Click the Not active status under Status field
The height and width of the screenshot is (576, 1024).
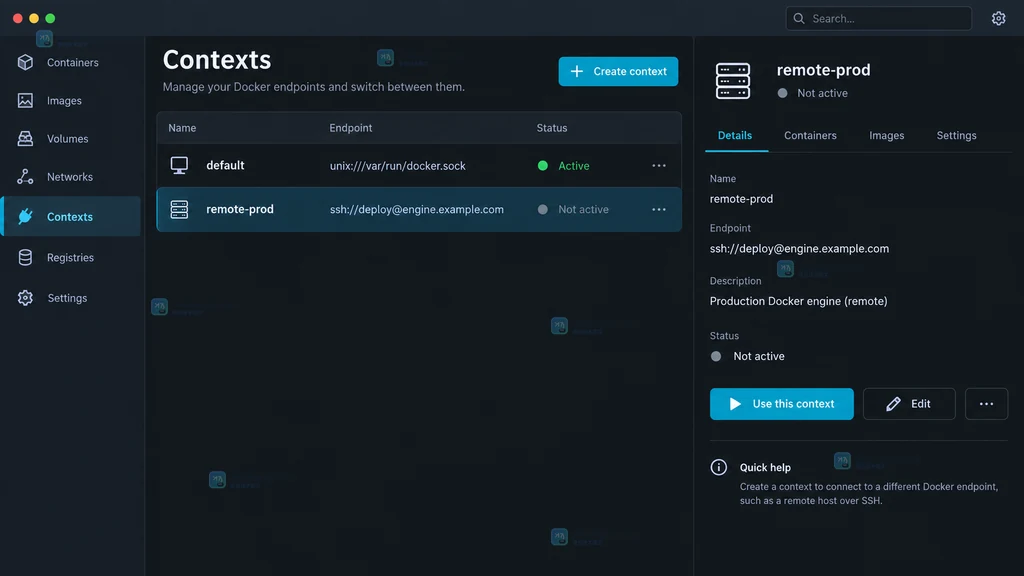(748, 357)
